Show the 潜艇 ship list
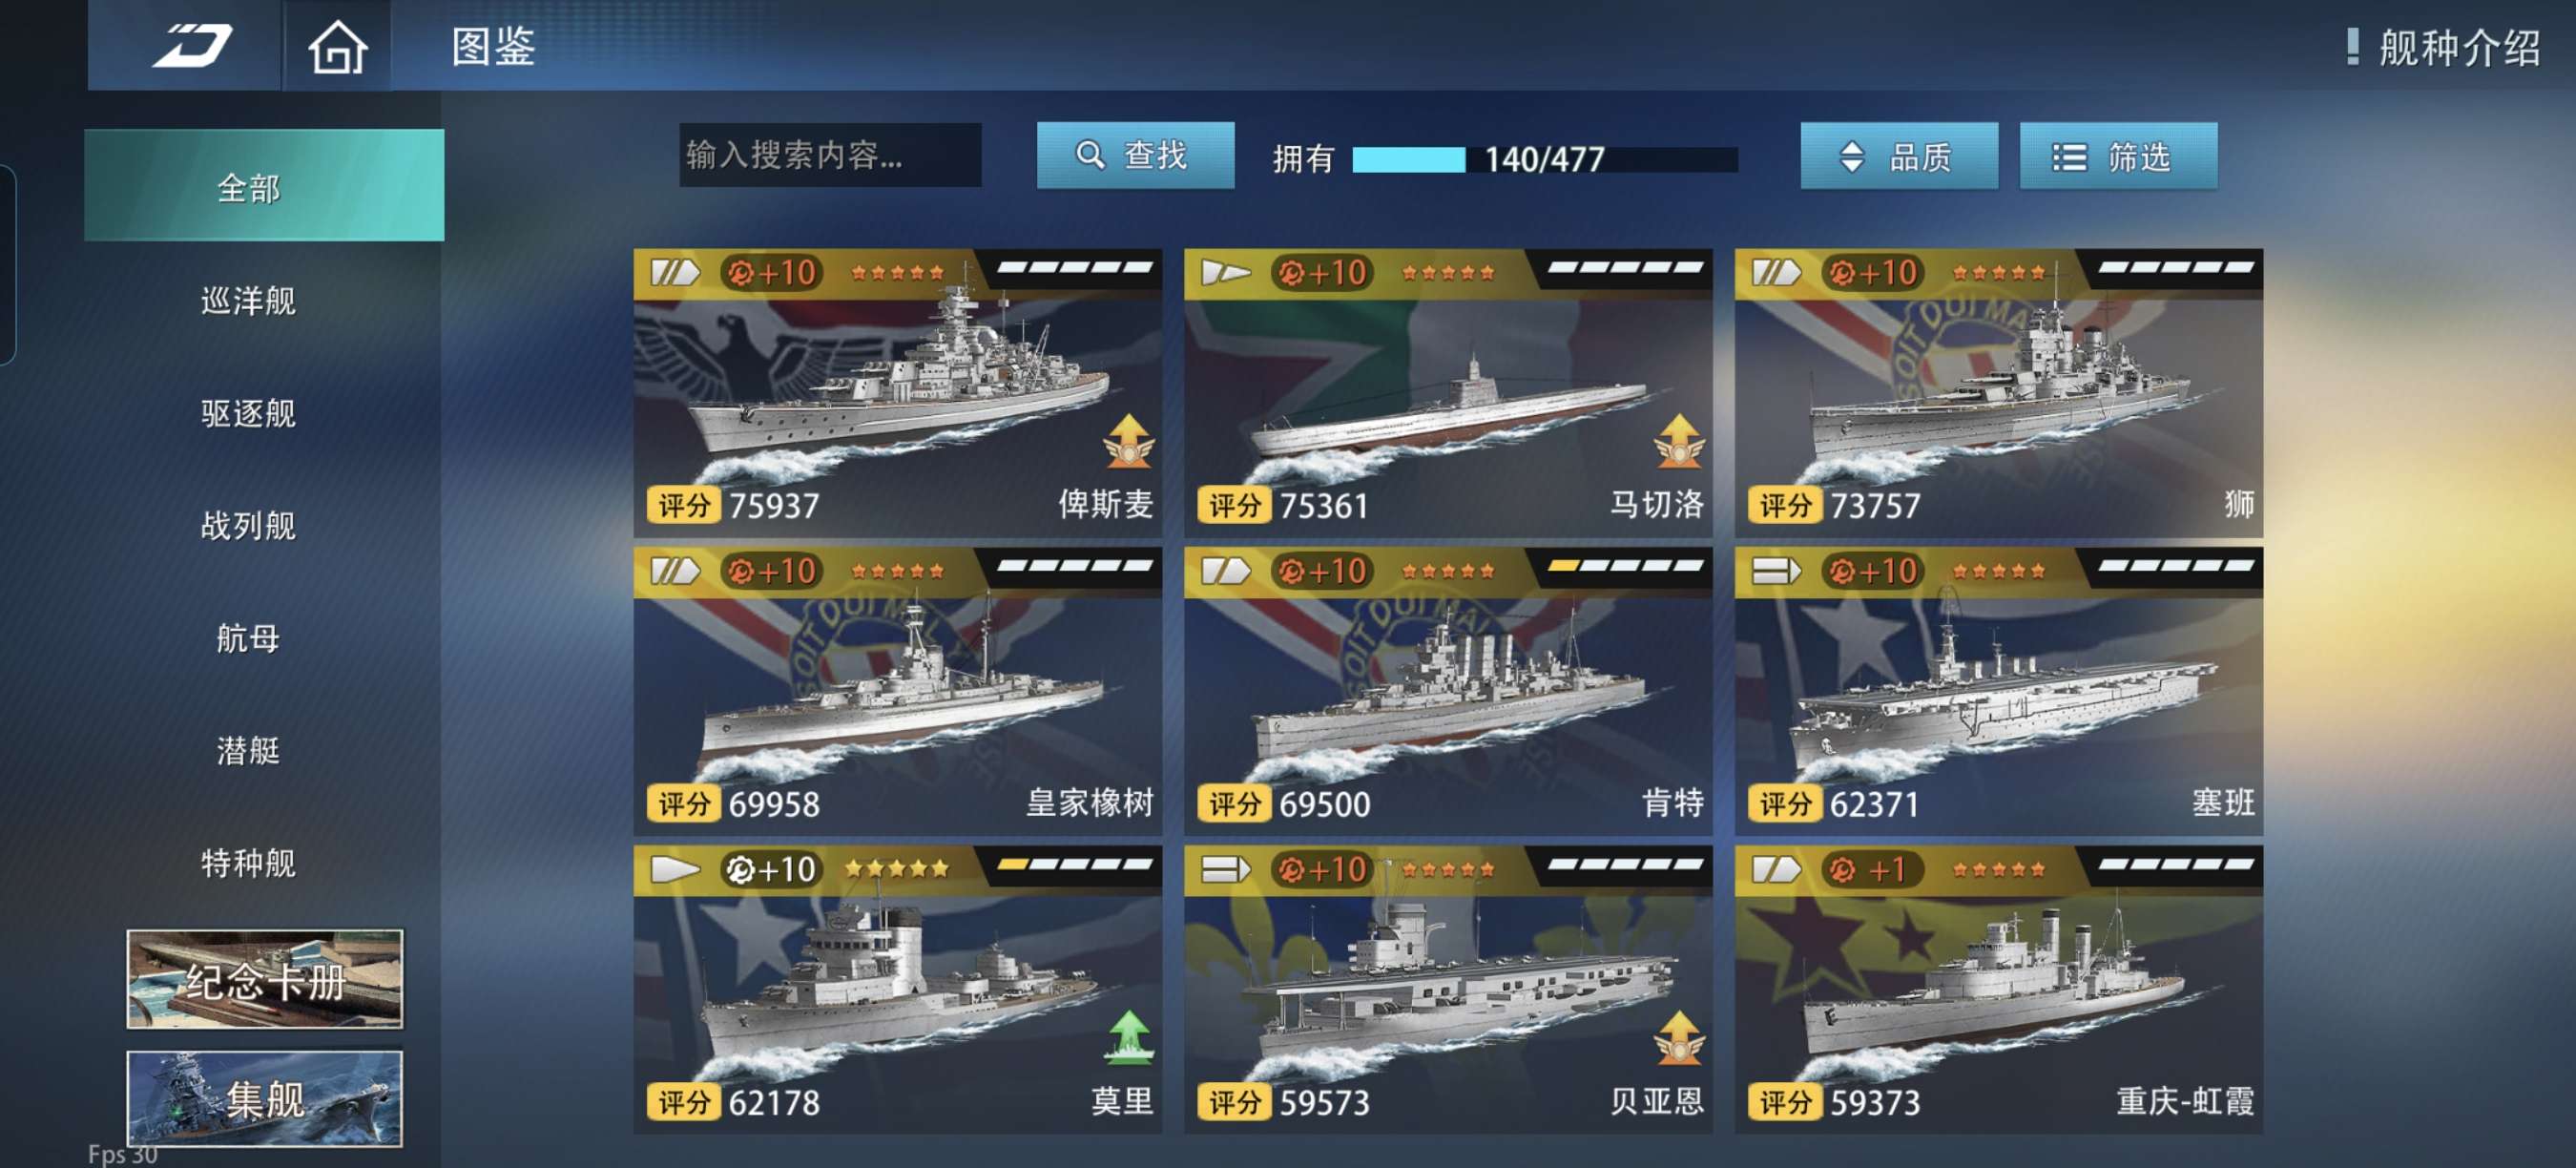The image size is (2576, 1168). point(249,750)
